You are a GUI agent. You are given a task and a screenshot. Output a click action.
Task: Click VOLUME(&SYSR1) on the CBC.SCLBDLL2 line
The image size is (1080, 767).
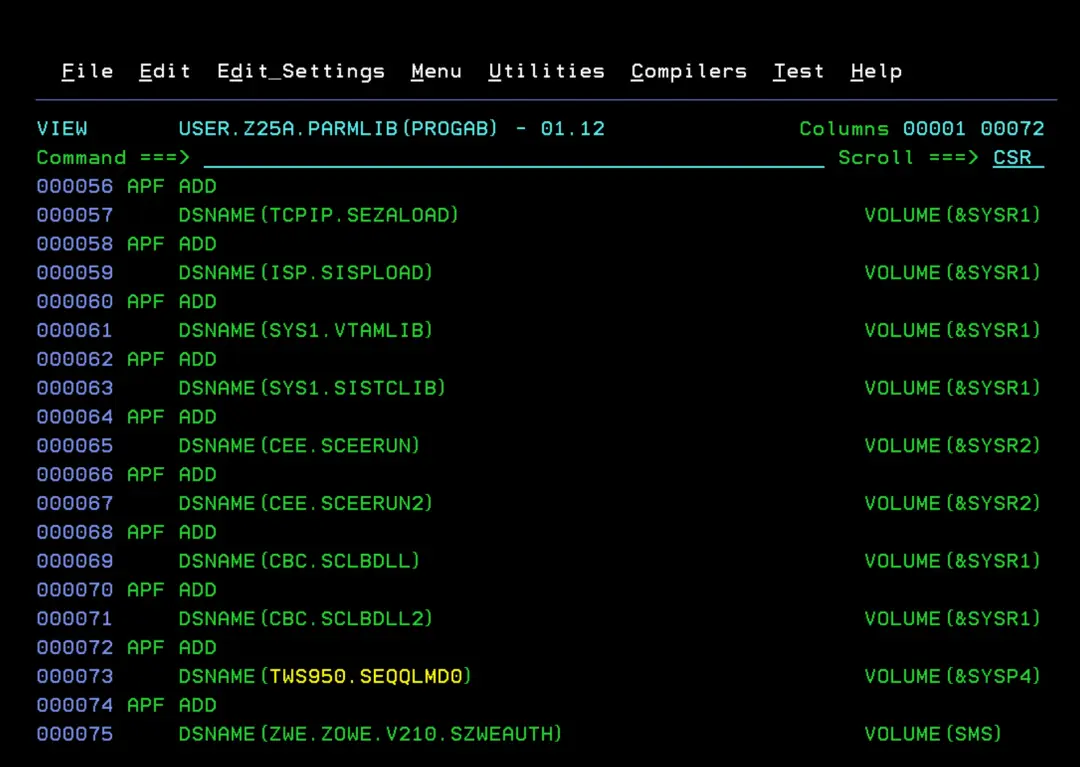(953, 619)
